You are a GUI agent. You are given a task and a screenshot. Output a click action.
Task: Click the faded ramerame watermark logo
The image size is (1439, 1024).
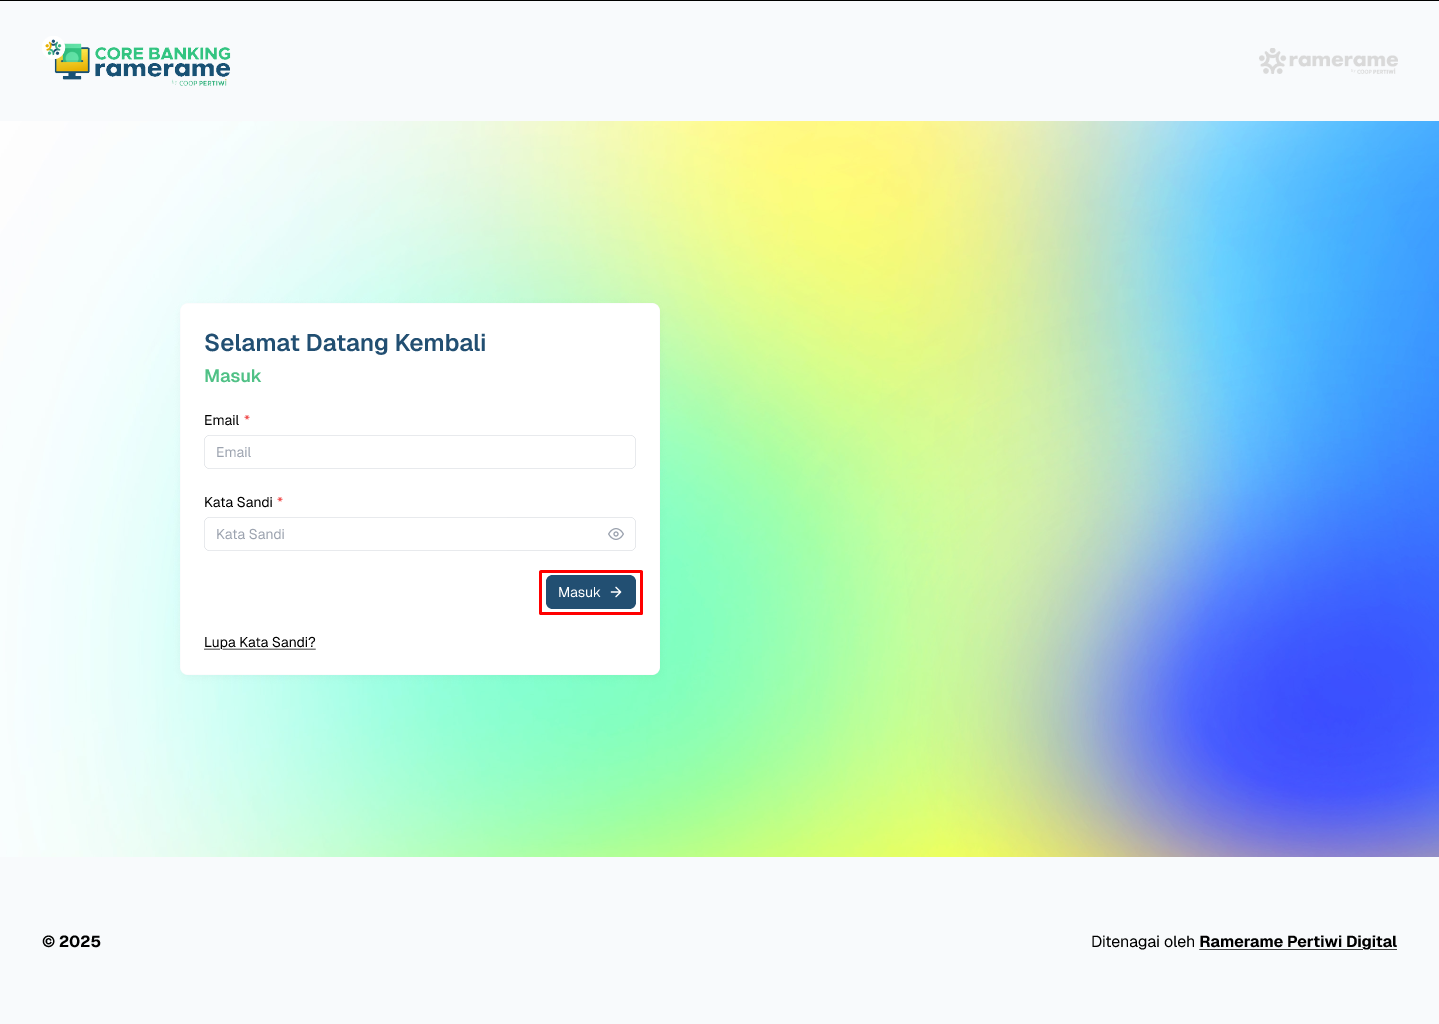1327,61
